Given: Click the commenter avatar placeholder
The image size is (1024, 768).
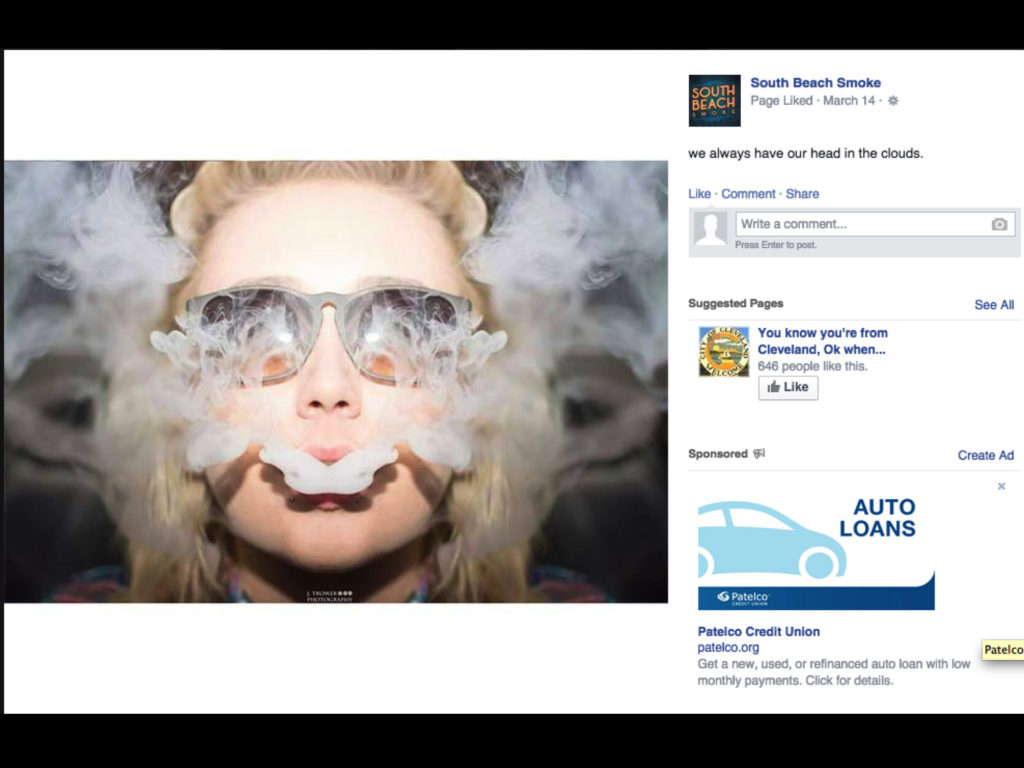Looking at the screenshot, I should (710, 229).
